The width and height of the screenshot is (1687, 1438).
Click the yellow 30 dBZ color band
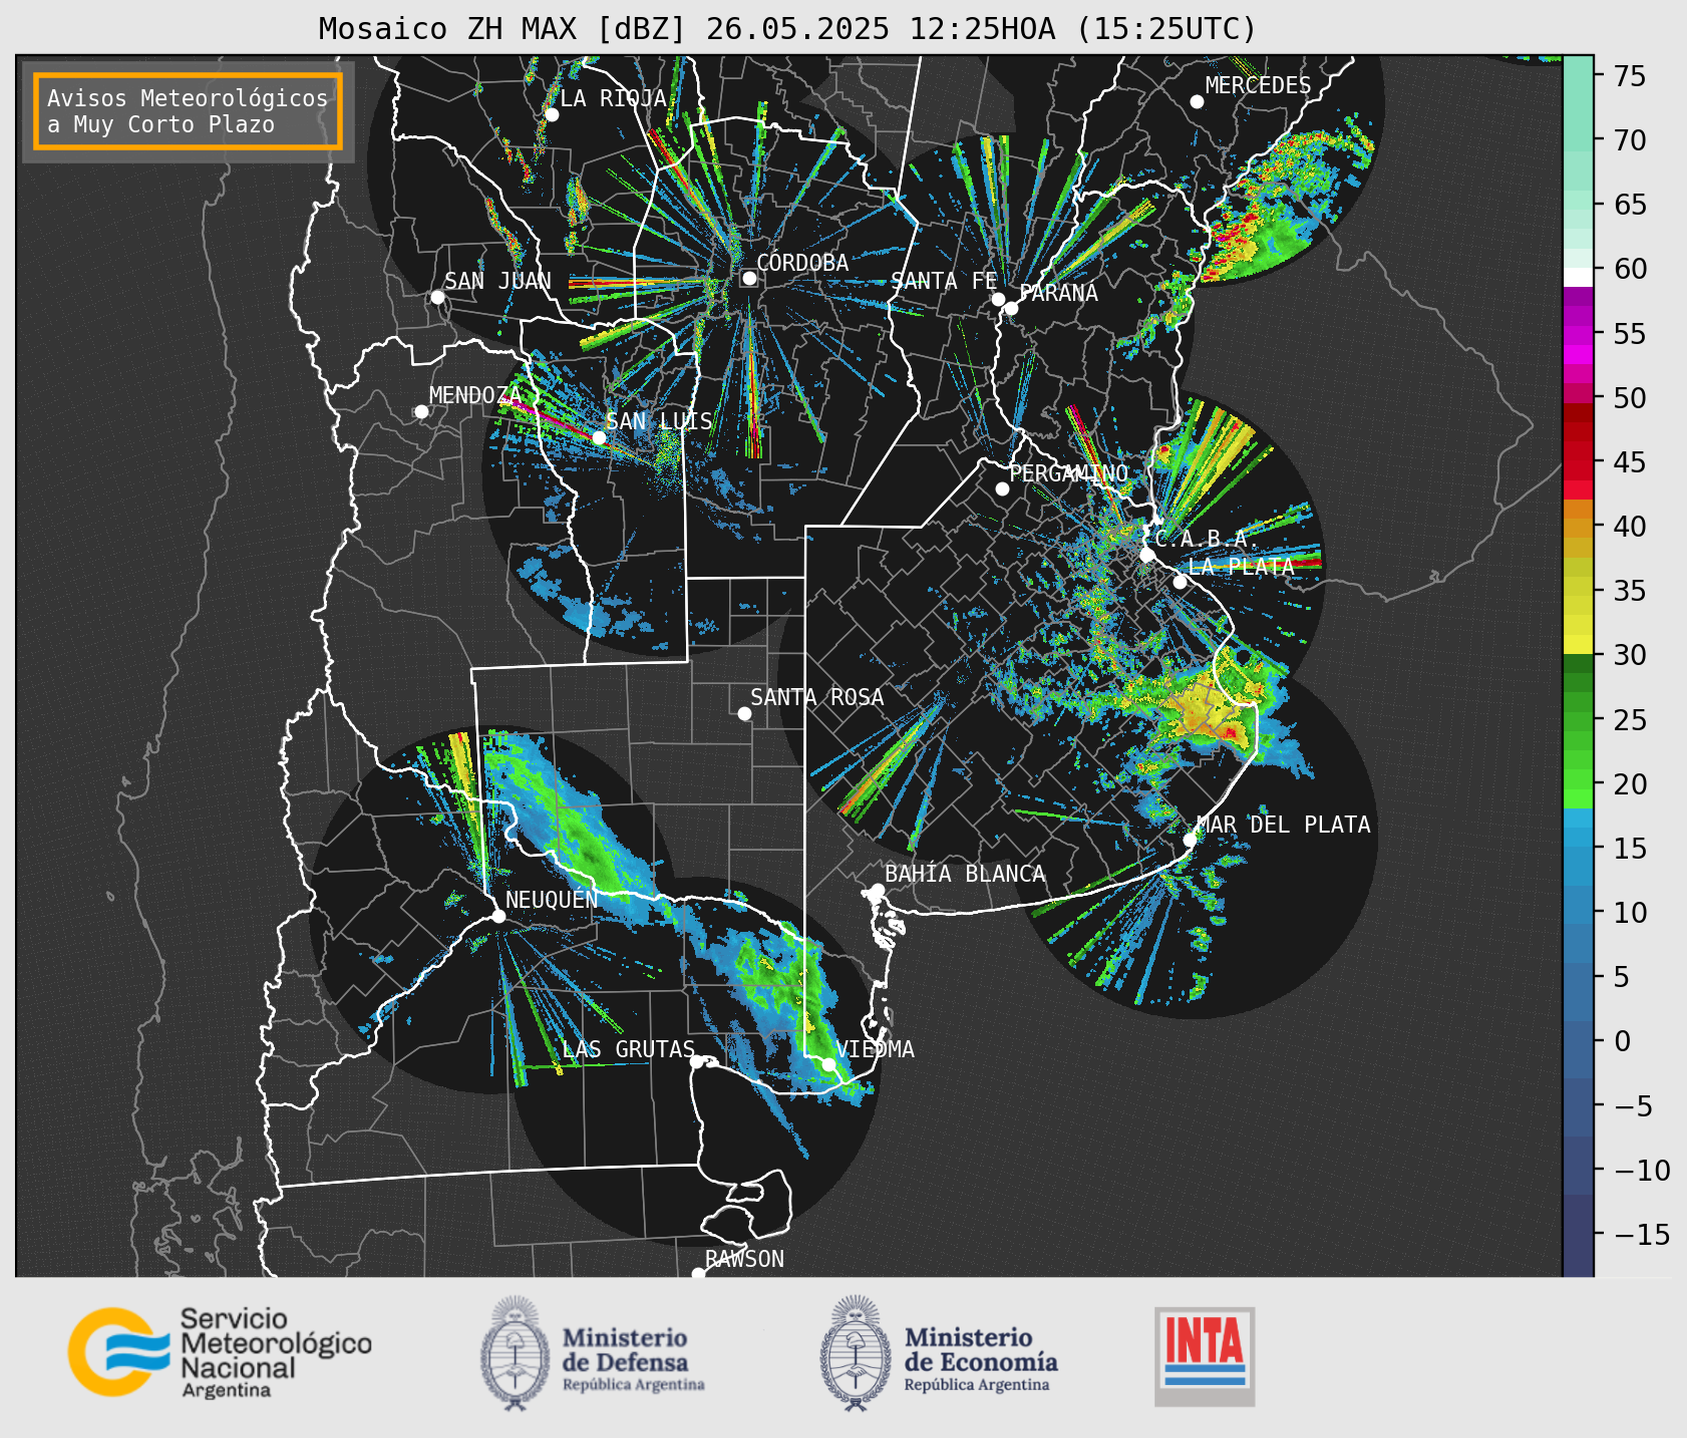click(1578, 645)
